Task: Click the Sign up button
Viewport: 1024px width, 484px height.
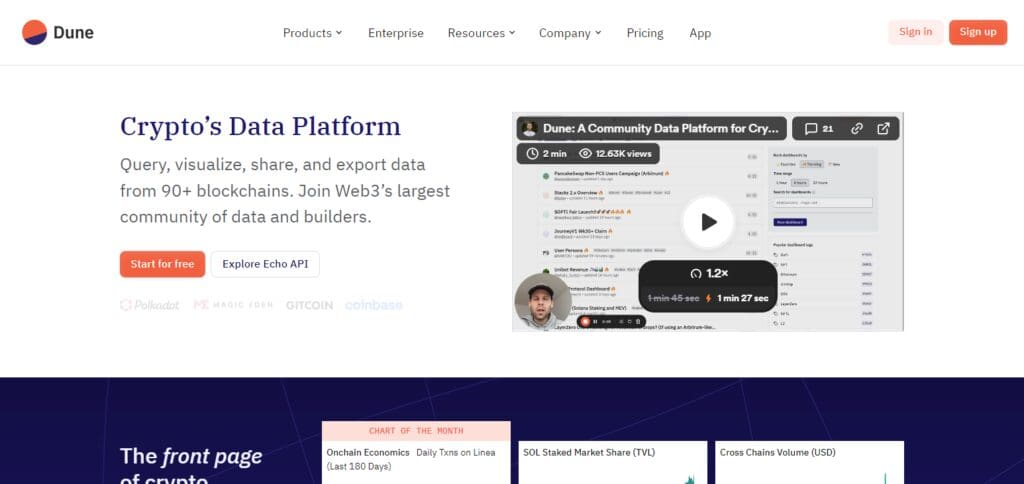Action: (978, 32)
